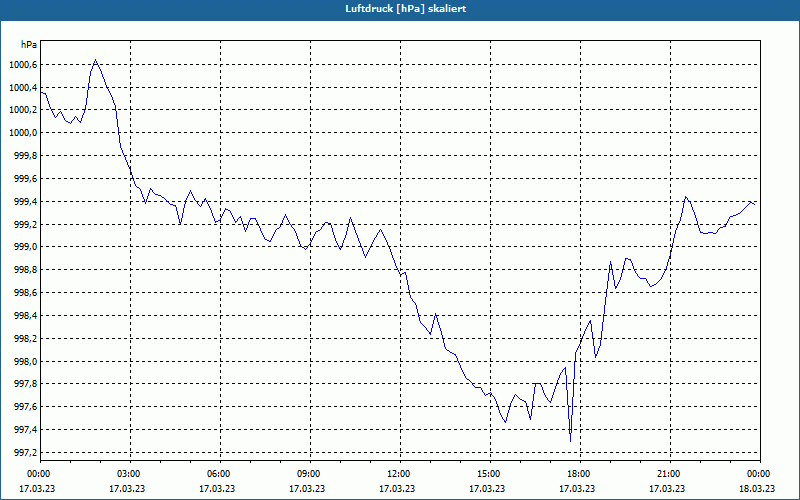This screenshot has height=500, width=800.
Task: Click the 00:00 label above 18.03.23
Action: (x=760, y=474)
